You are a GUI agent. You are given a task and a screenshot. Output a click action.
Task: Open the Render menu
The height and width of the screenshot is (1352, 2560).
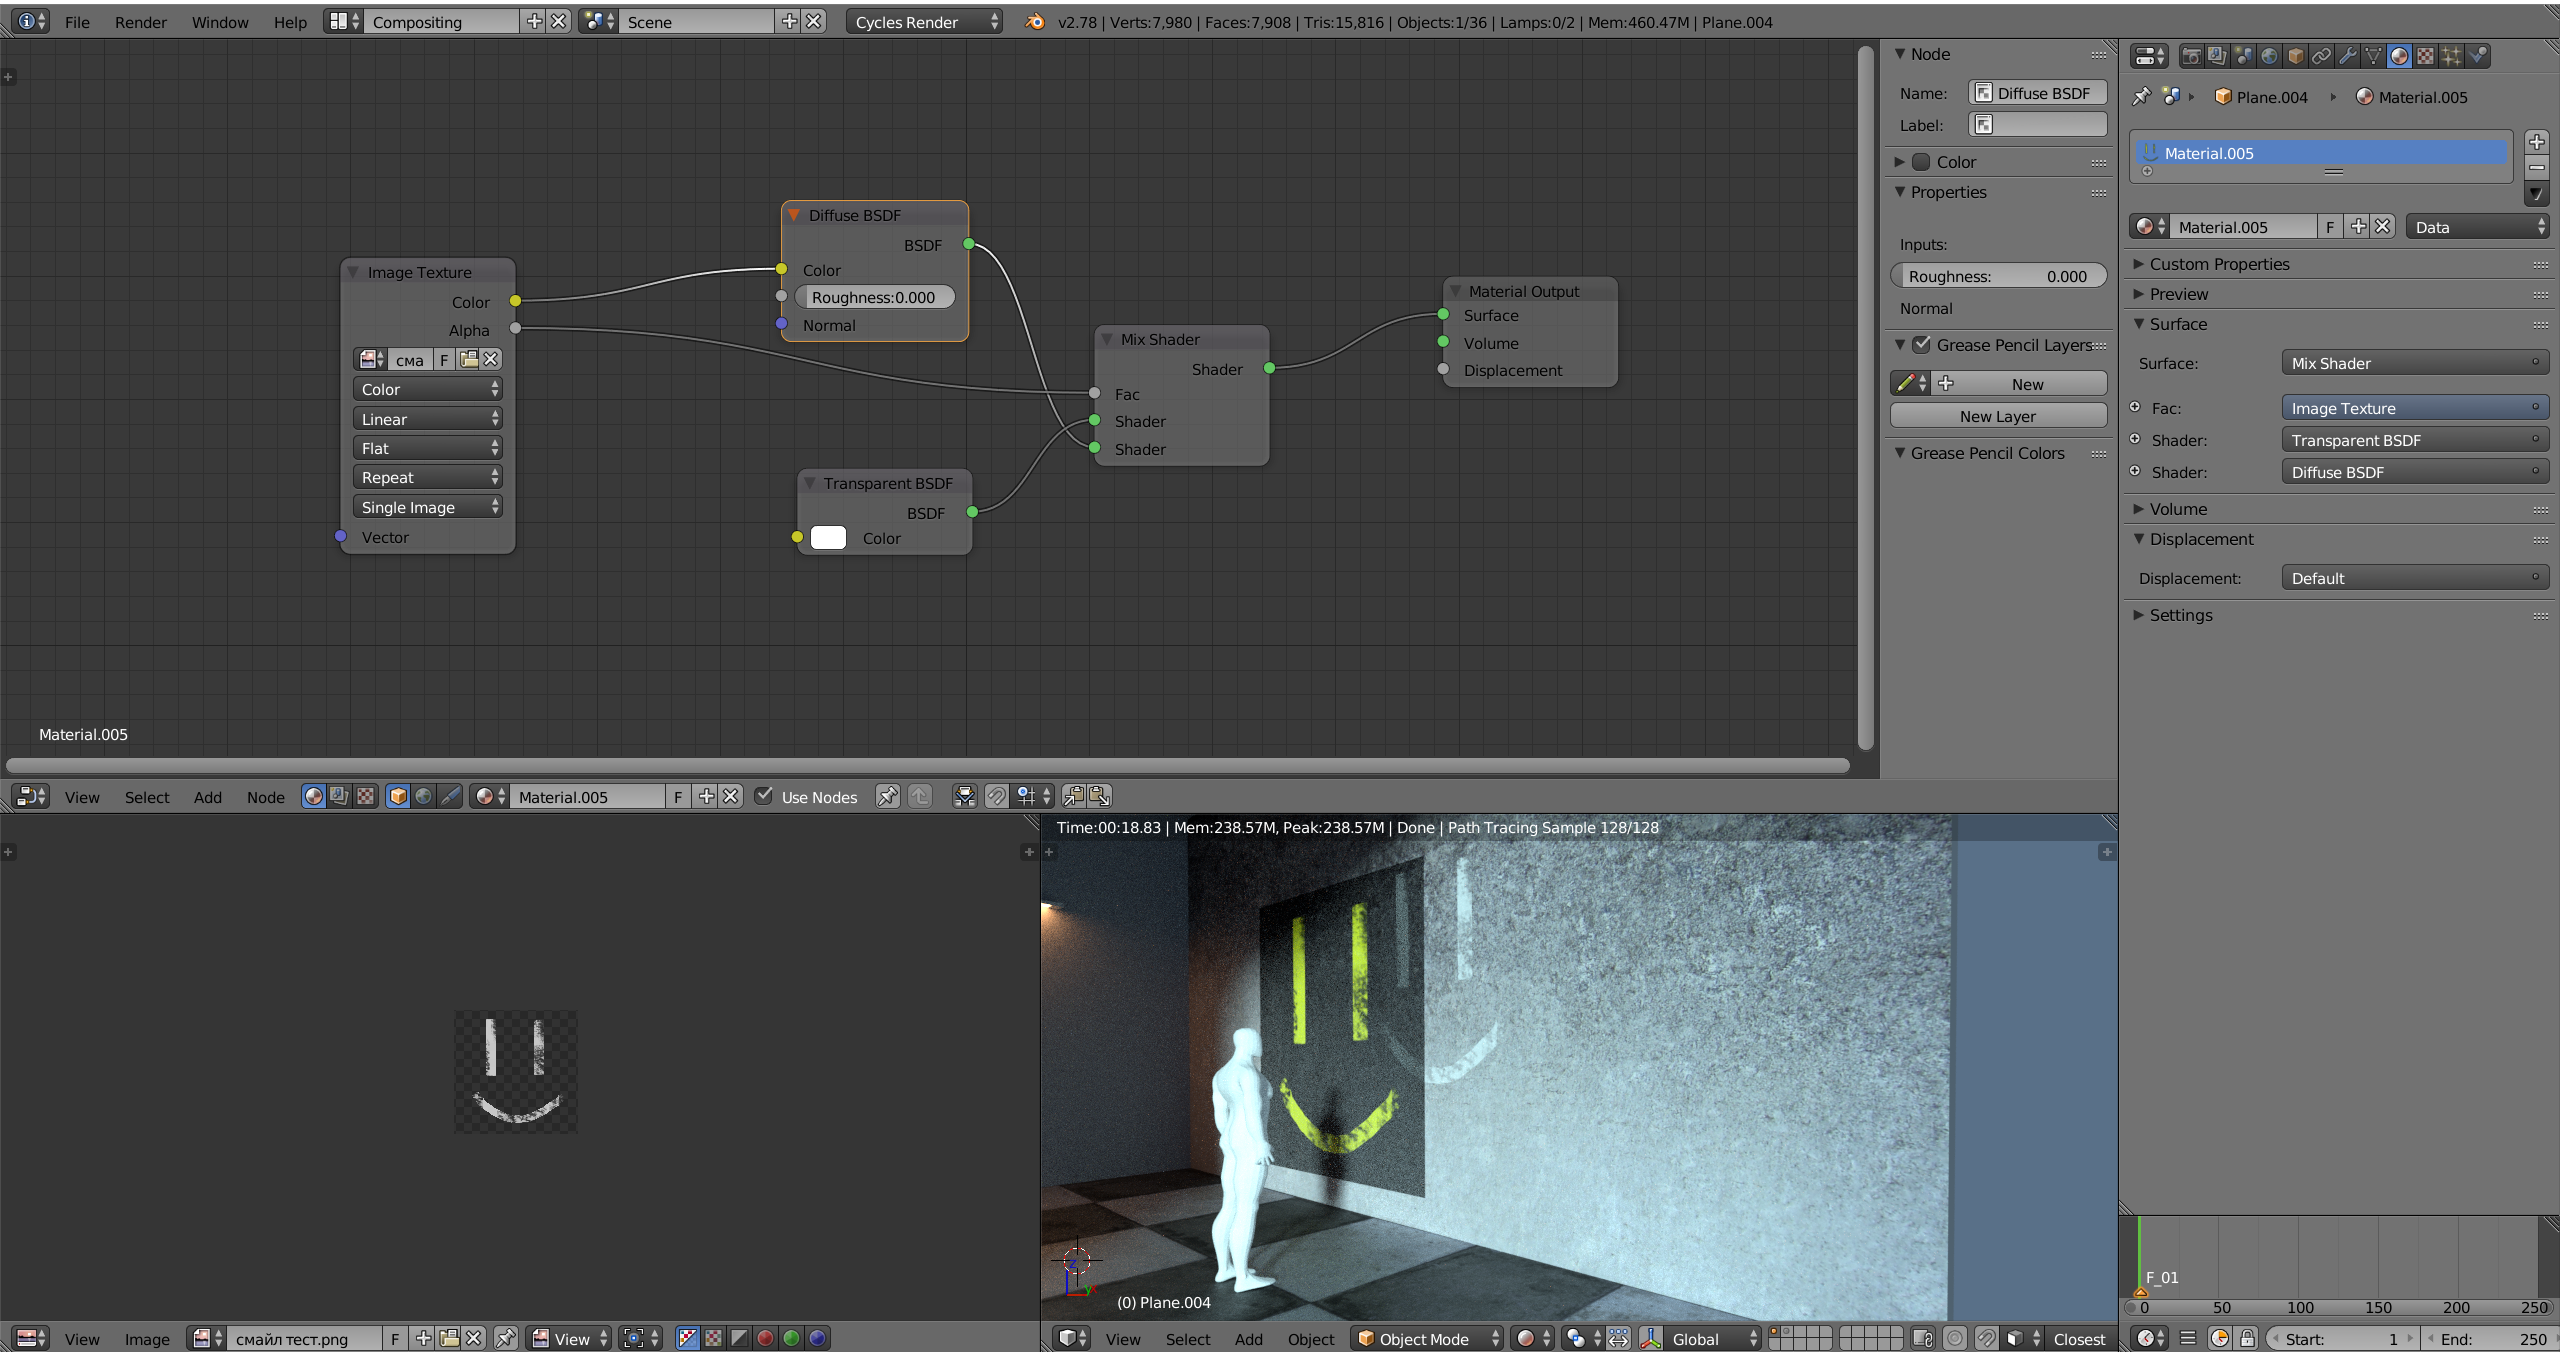140,22
